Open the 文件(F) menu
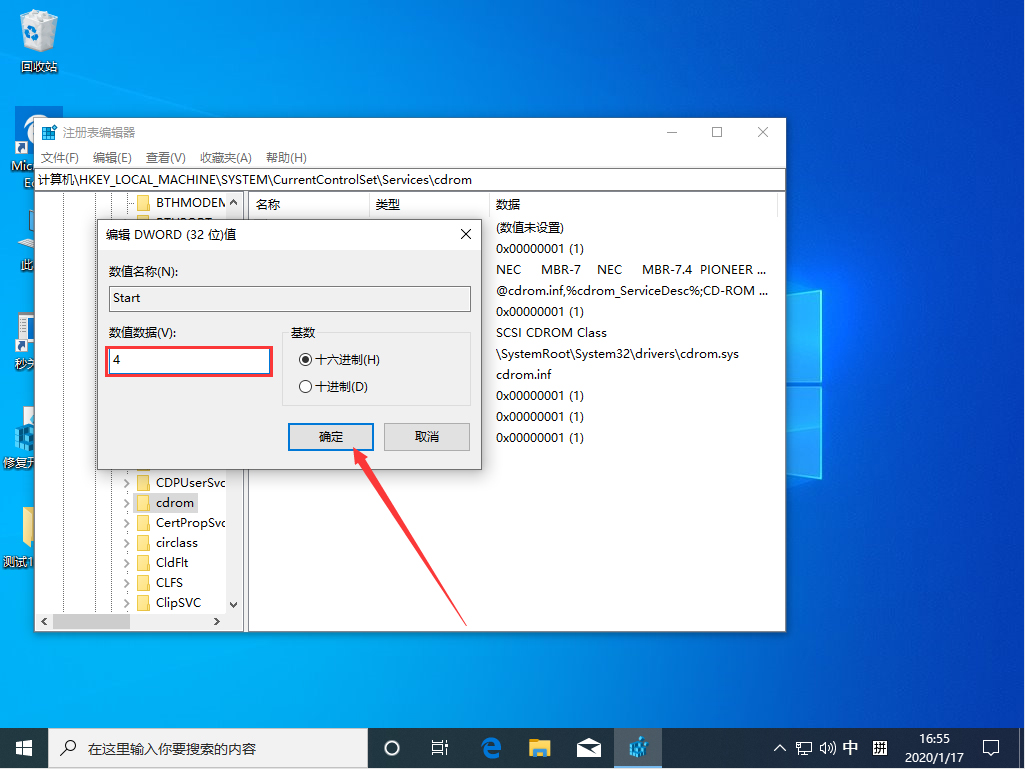This screenshot has width=1025, height=769. point(60,157)
